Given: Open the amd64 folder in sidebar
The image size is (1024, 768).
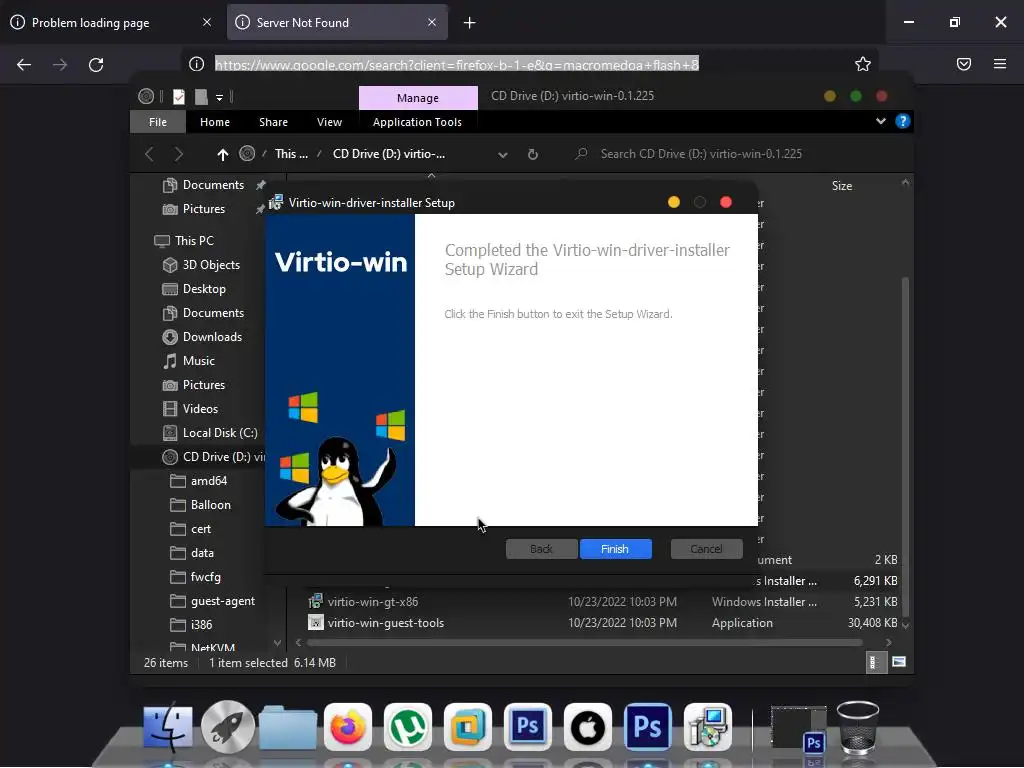Looking at the screenshot, I should [x=208, y=481].
